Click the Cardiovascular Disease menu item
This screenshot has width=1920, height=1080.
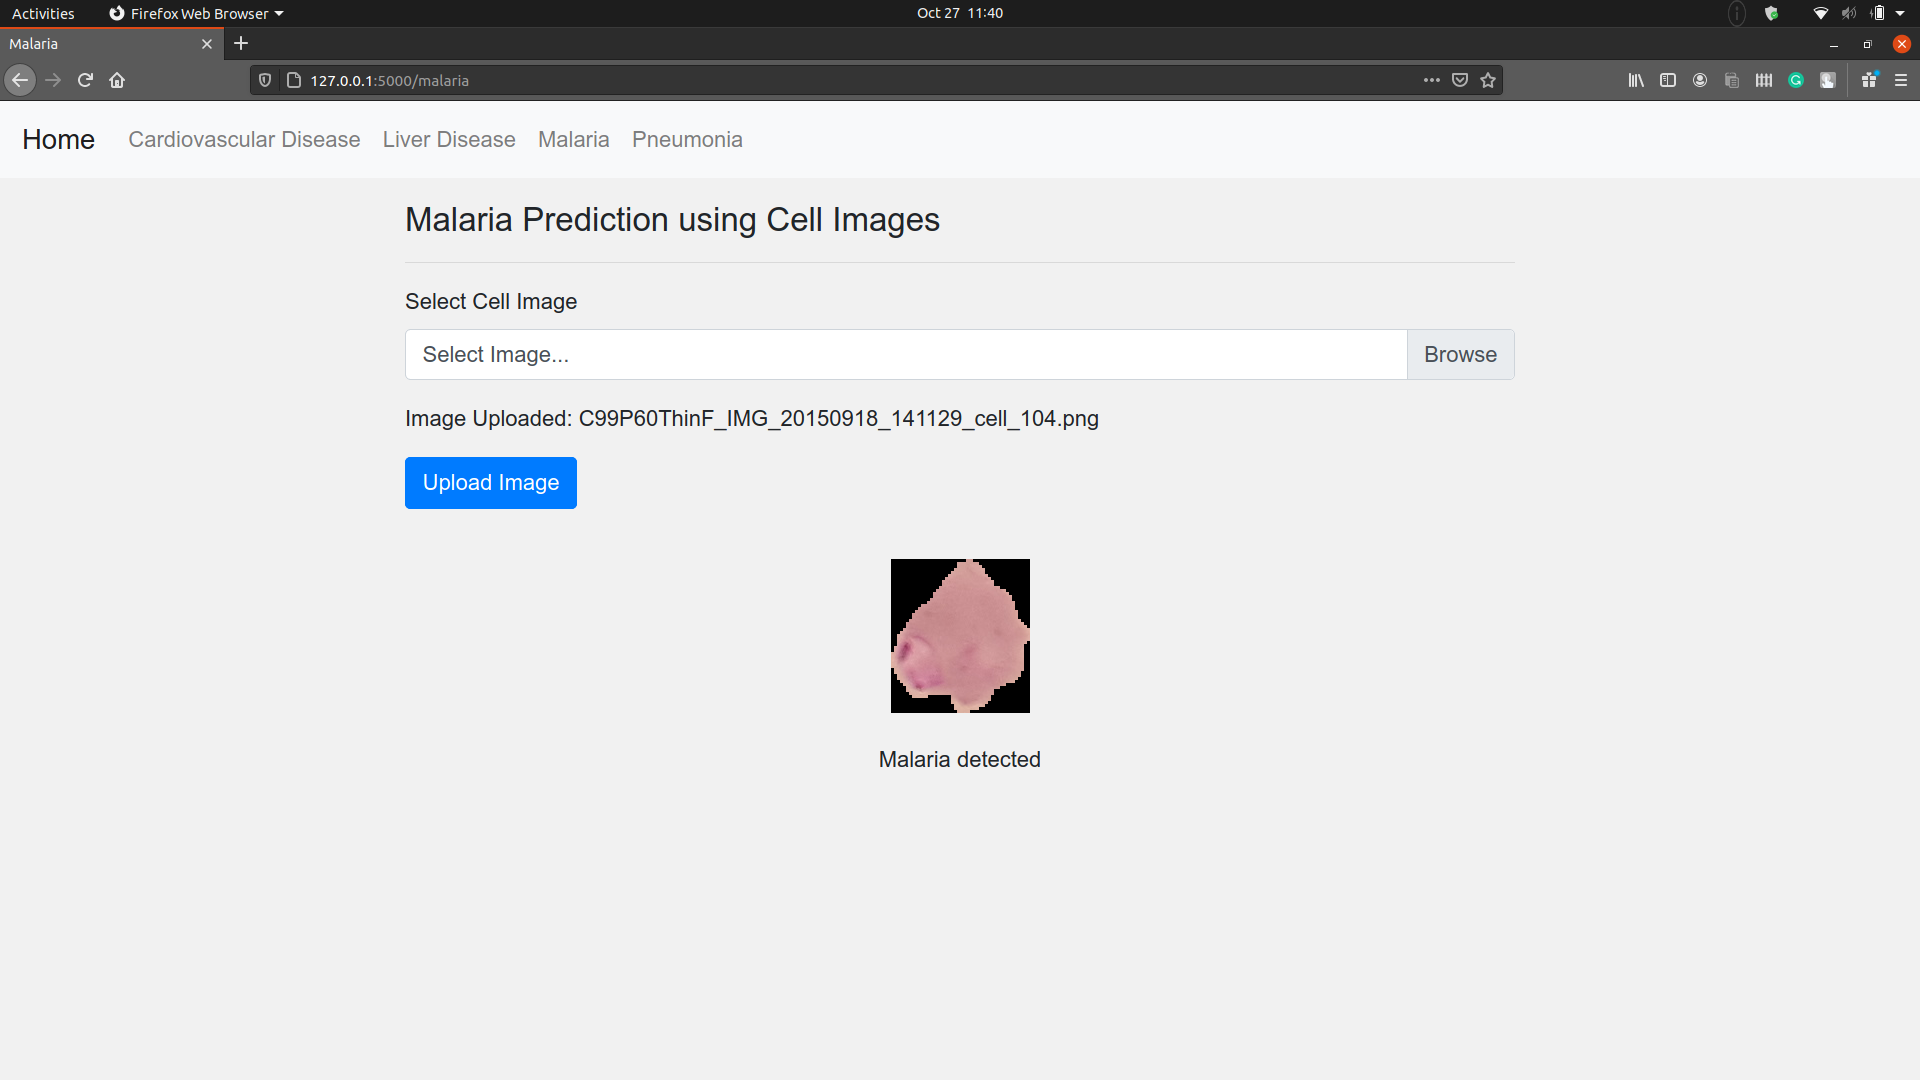244,138
